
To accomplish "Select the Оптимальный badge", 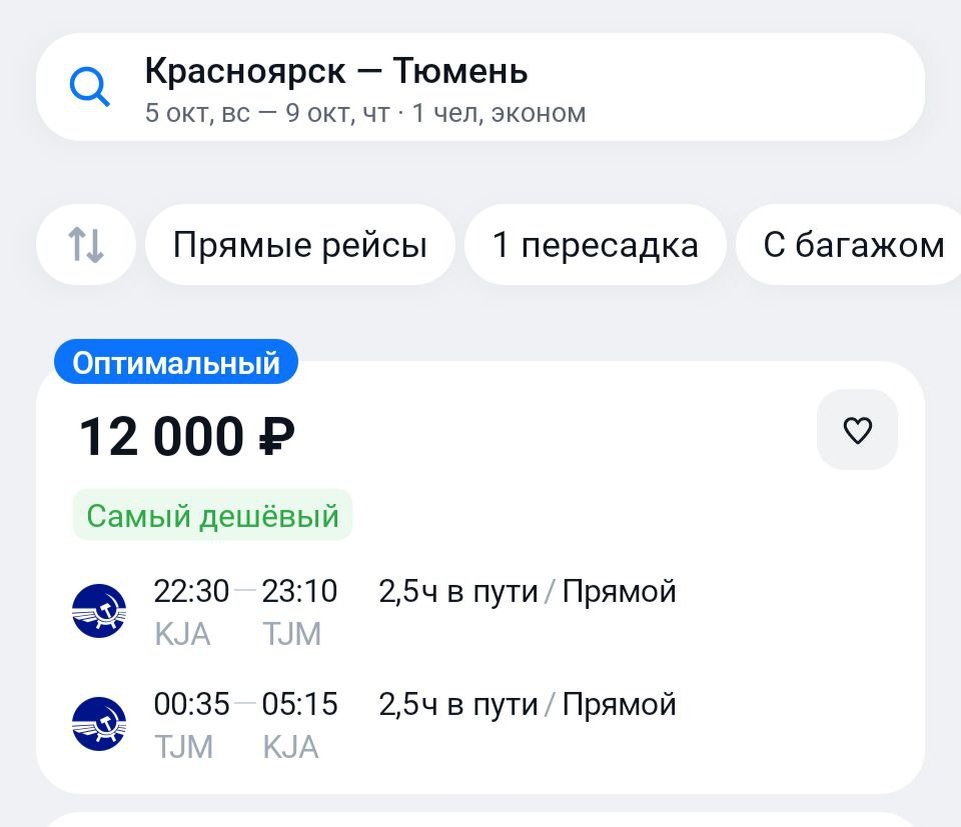I will coord(176,362).
